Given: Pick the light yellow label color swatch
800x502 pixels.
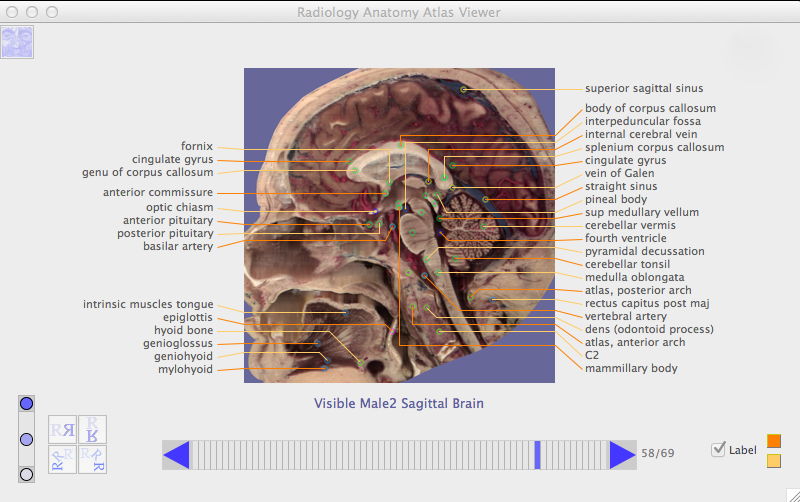Looking at the screenshot, I should click(x=773, y=461).
